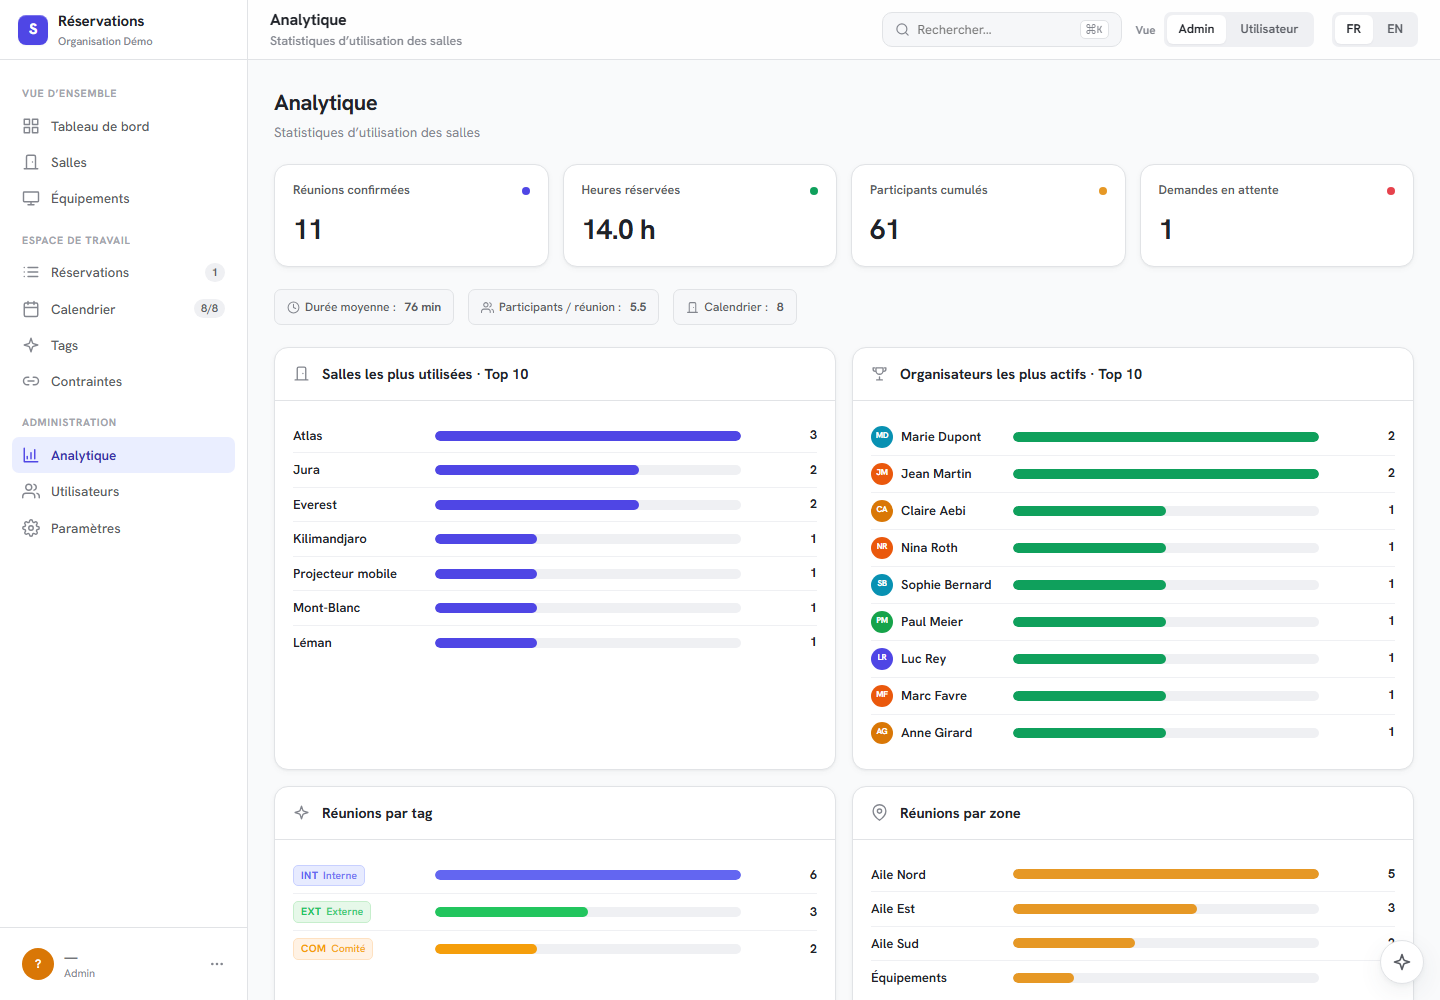Screen dimensions: 1440x1000
Task: Click the Calendrier calendar icon in sidebar
Action: point(31,309)
